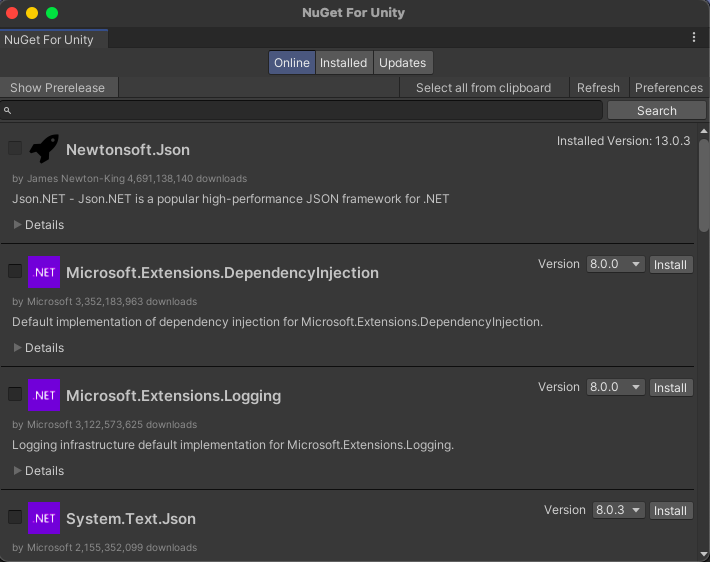Click the System.Text.Json package title
The height and width of the screenshot is (562, 710).
point(131,519)
